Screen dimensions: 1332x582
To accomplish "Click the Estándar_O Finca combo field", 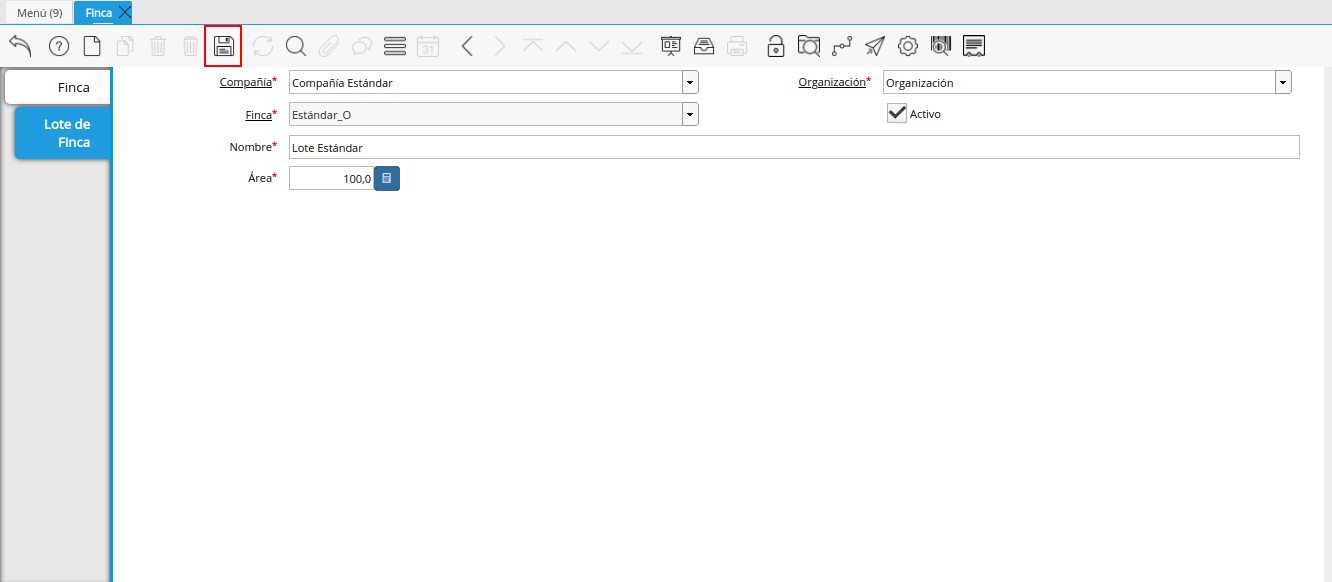I will tap(486, 115).
